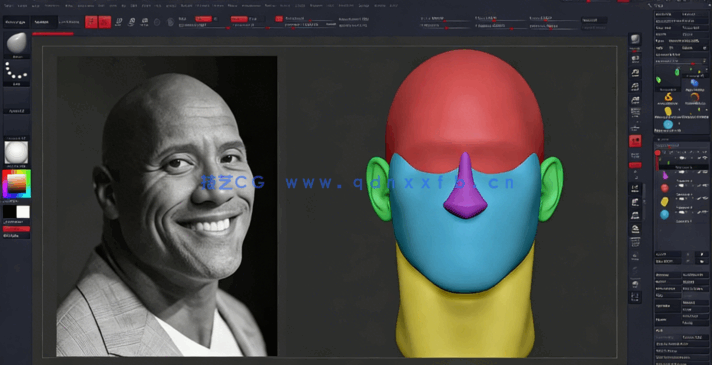Open the dotted stroke type selector
712x365 pixels.
coord(16,72)
